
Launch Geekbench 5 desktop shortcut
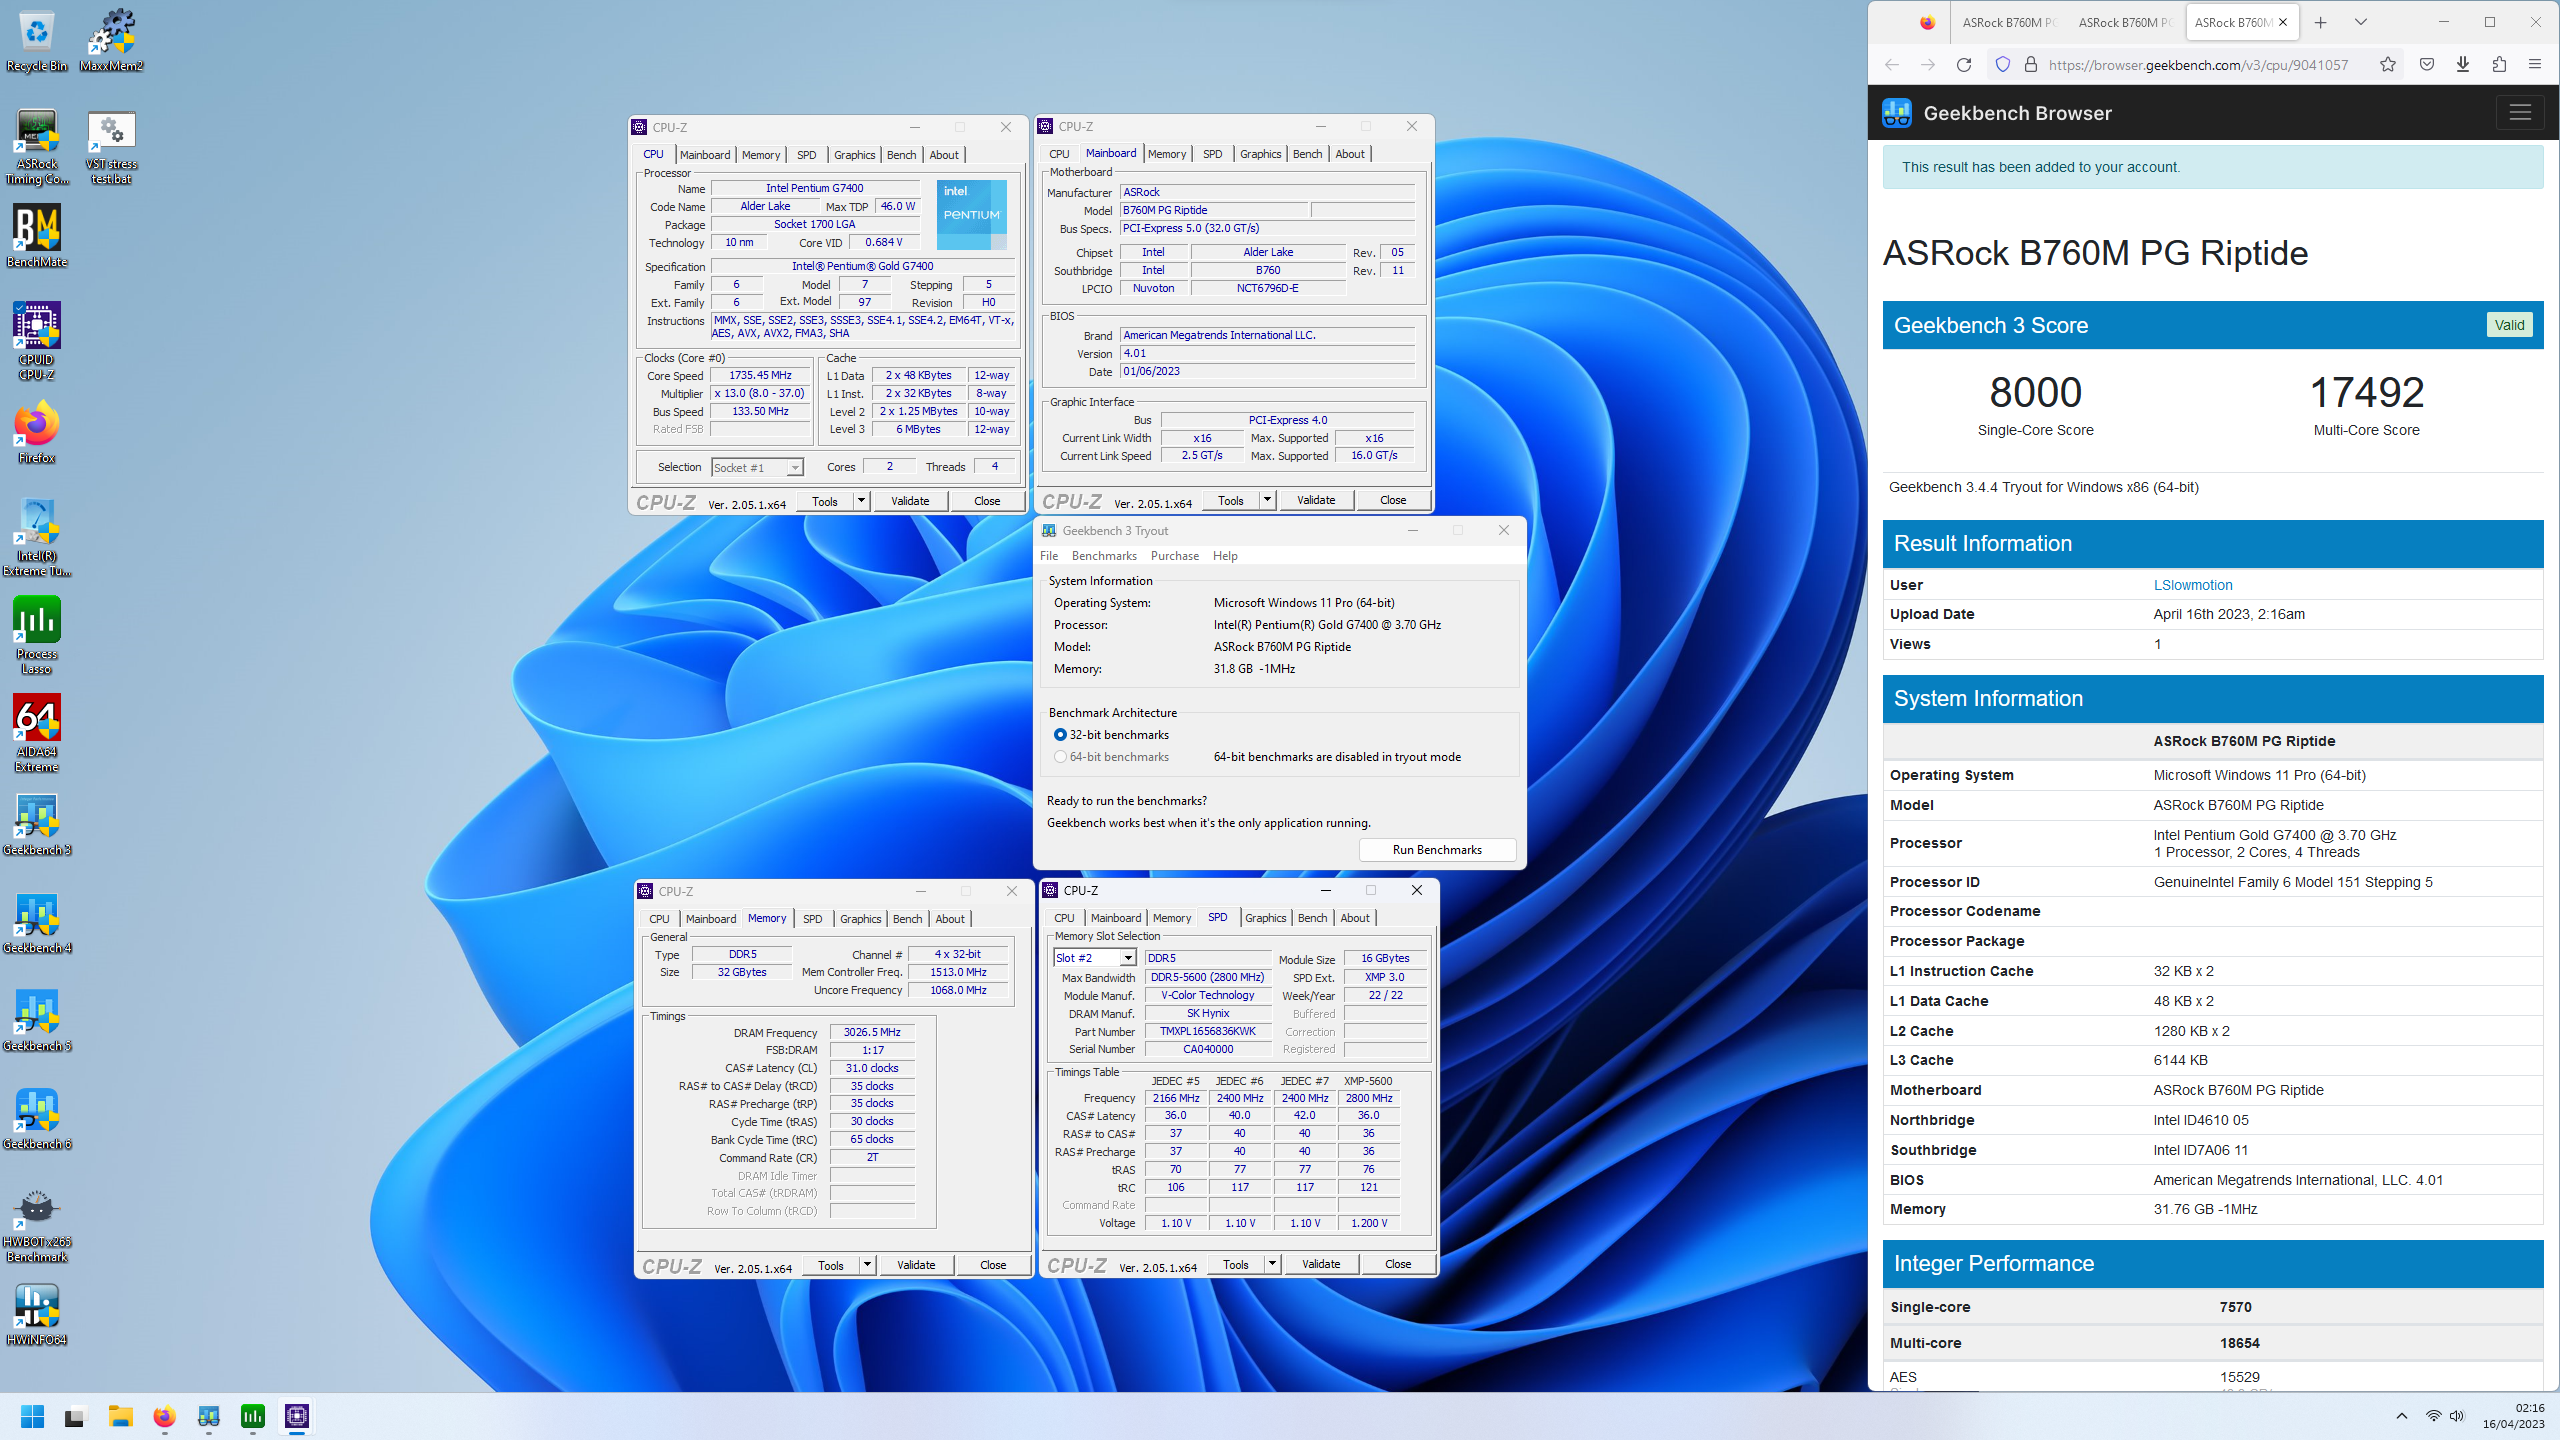(x=37, y=1020)
